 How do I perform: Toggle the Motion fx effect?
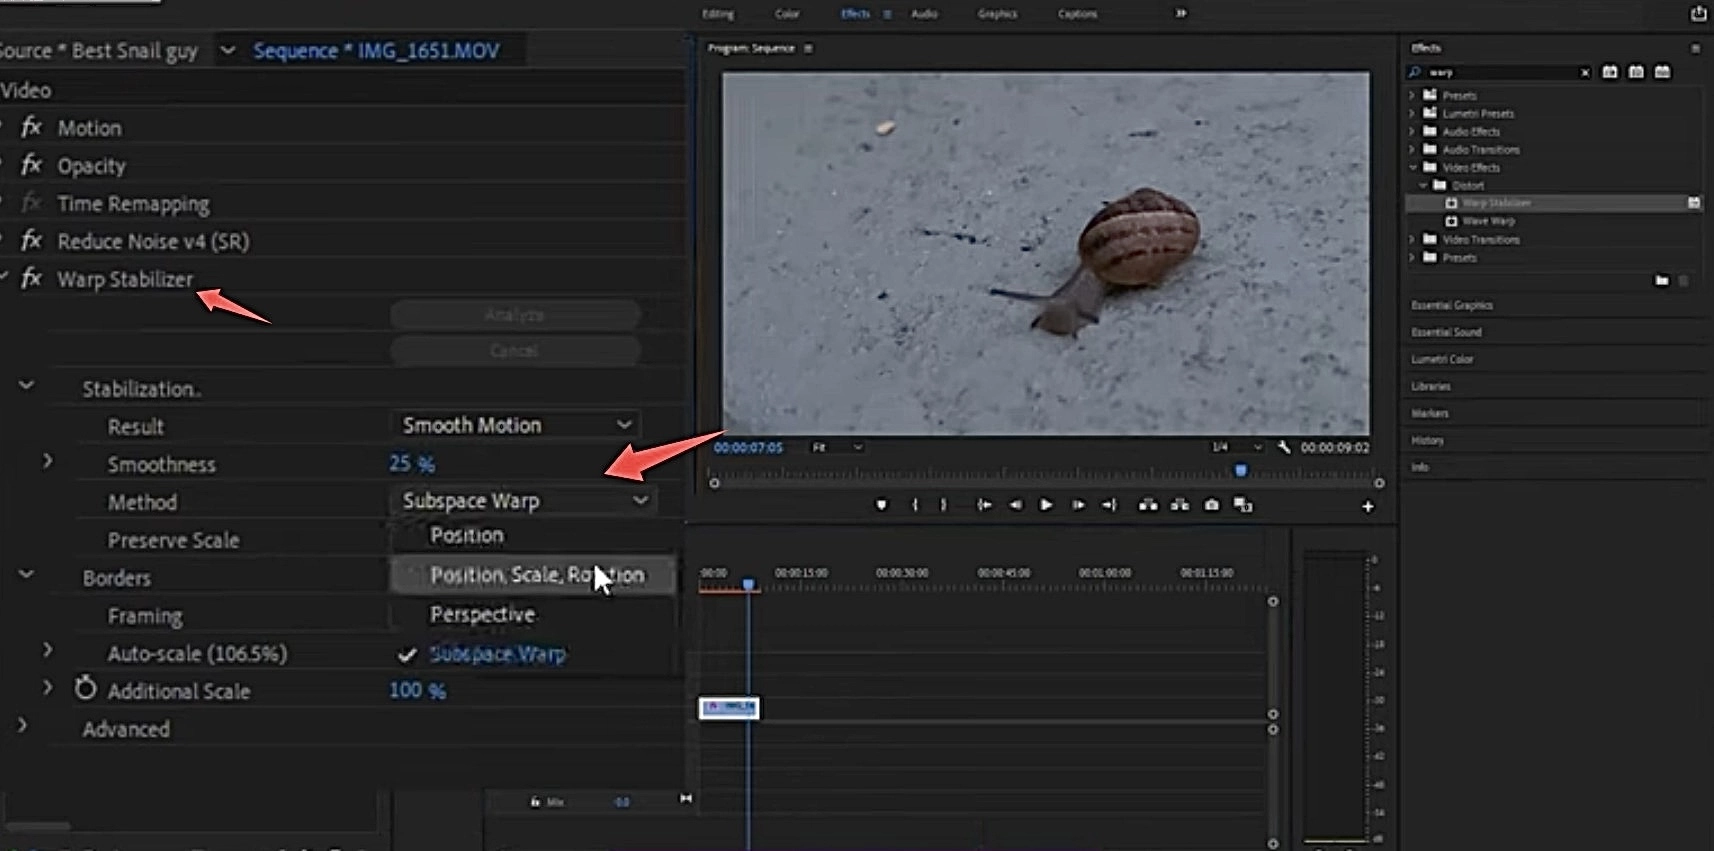(x=32, y=127)
